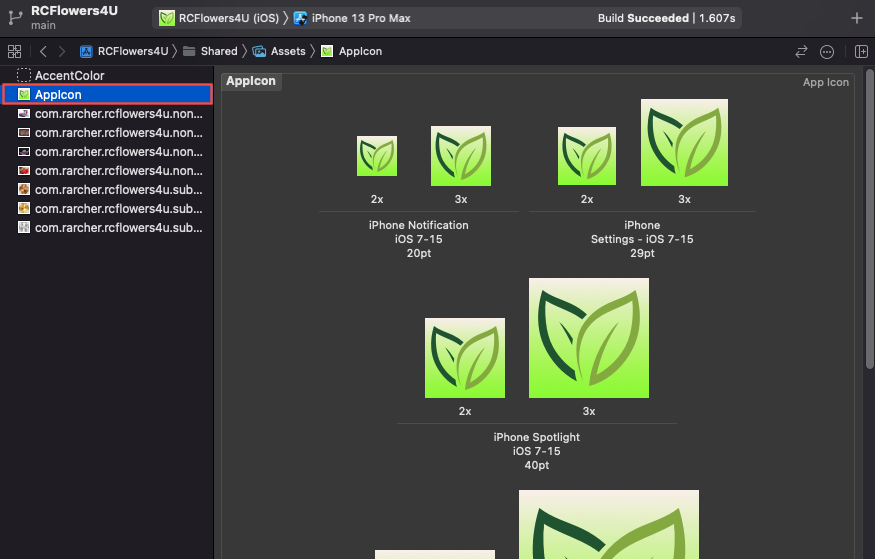Select iPhone Notification 20pt 2x icon

[x=377, y=156]
